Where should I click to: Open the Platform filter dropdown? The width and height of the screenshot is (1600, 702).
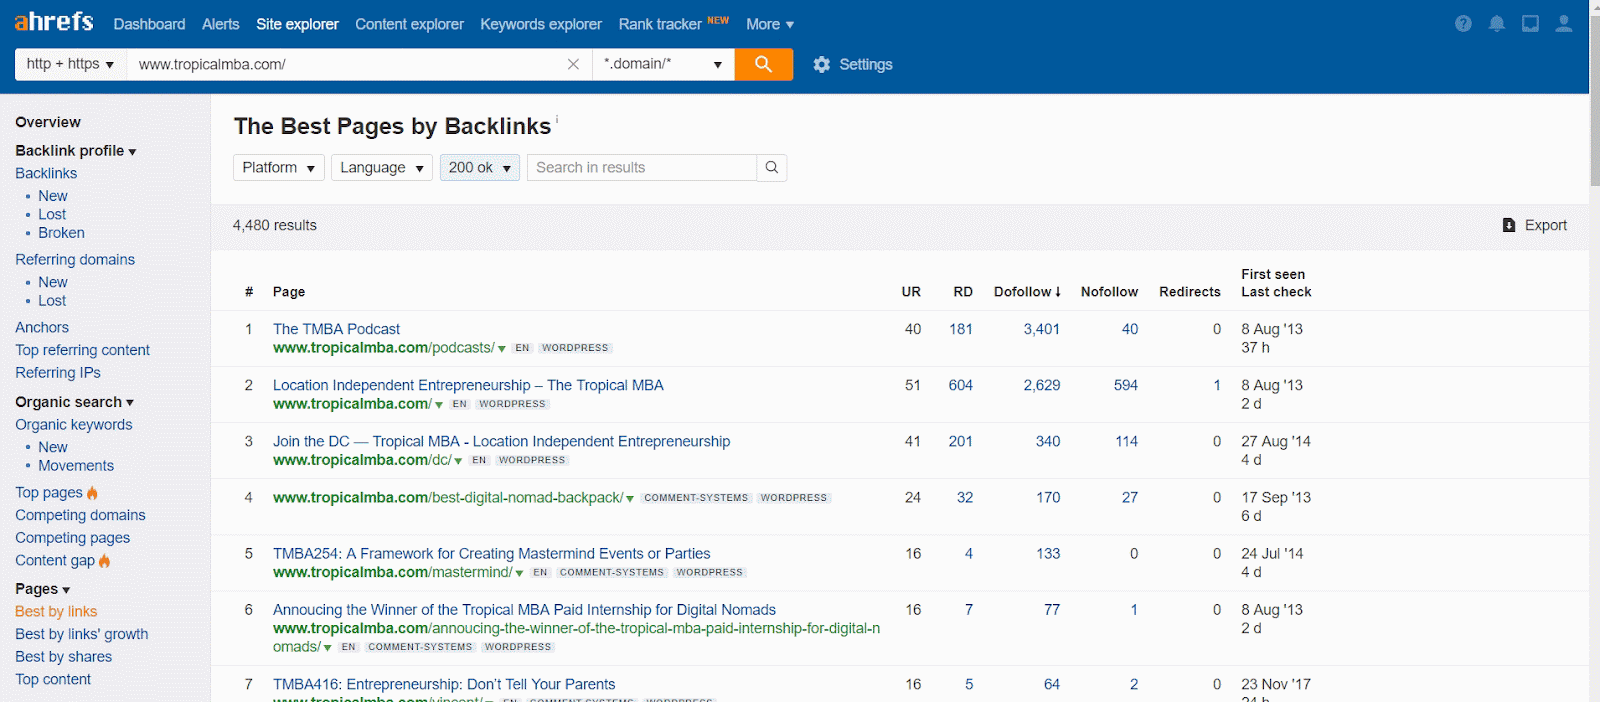click(x=279, y=167)
